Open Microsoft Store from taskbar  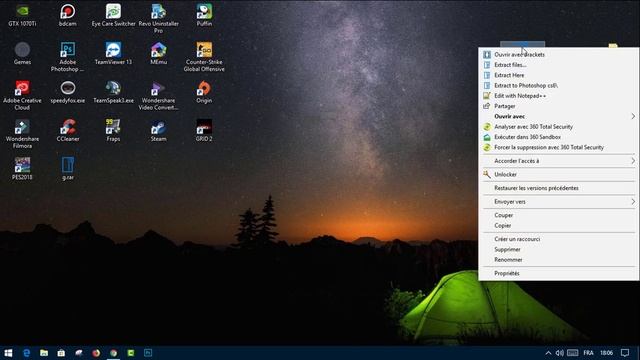(61, 353)
